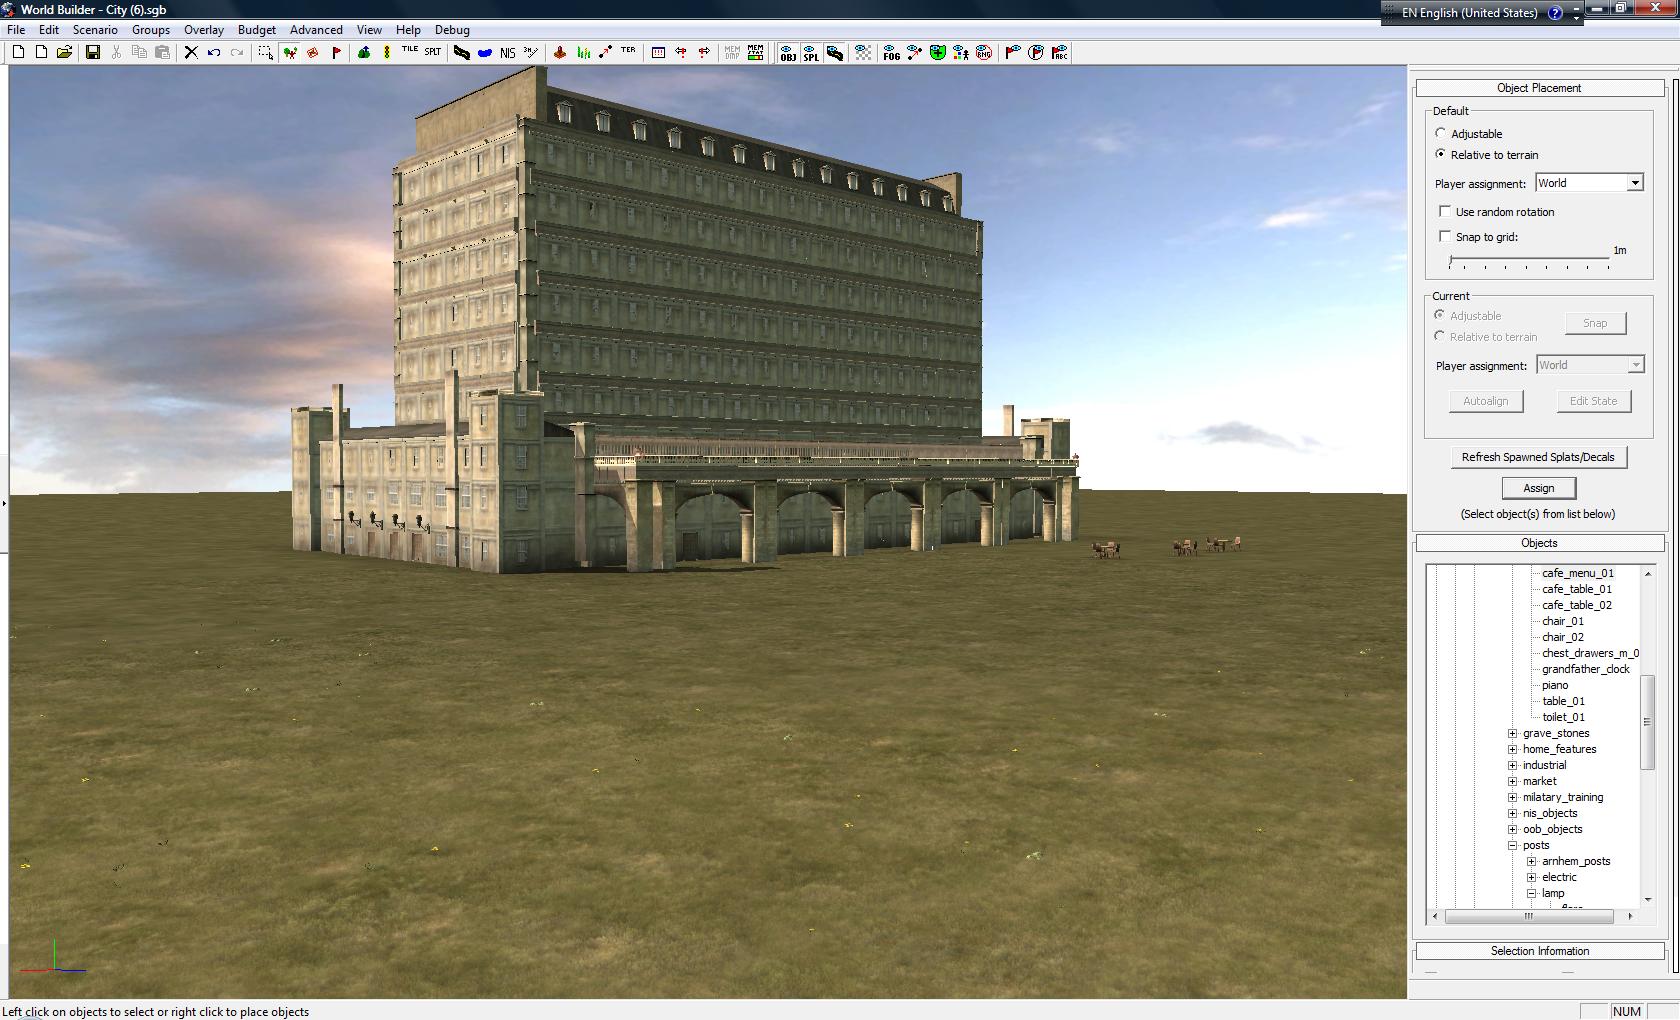Click the black road spline tool icon
The height and width of the screenshot is (1020, 1680).
coord(462,53)
